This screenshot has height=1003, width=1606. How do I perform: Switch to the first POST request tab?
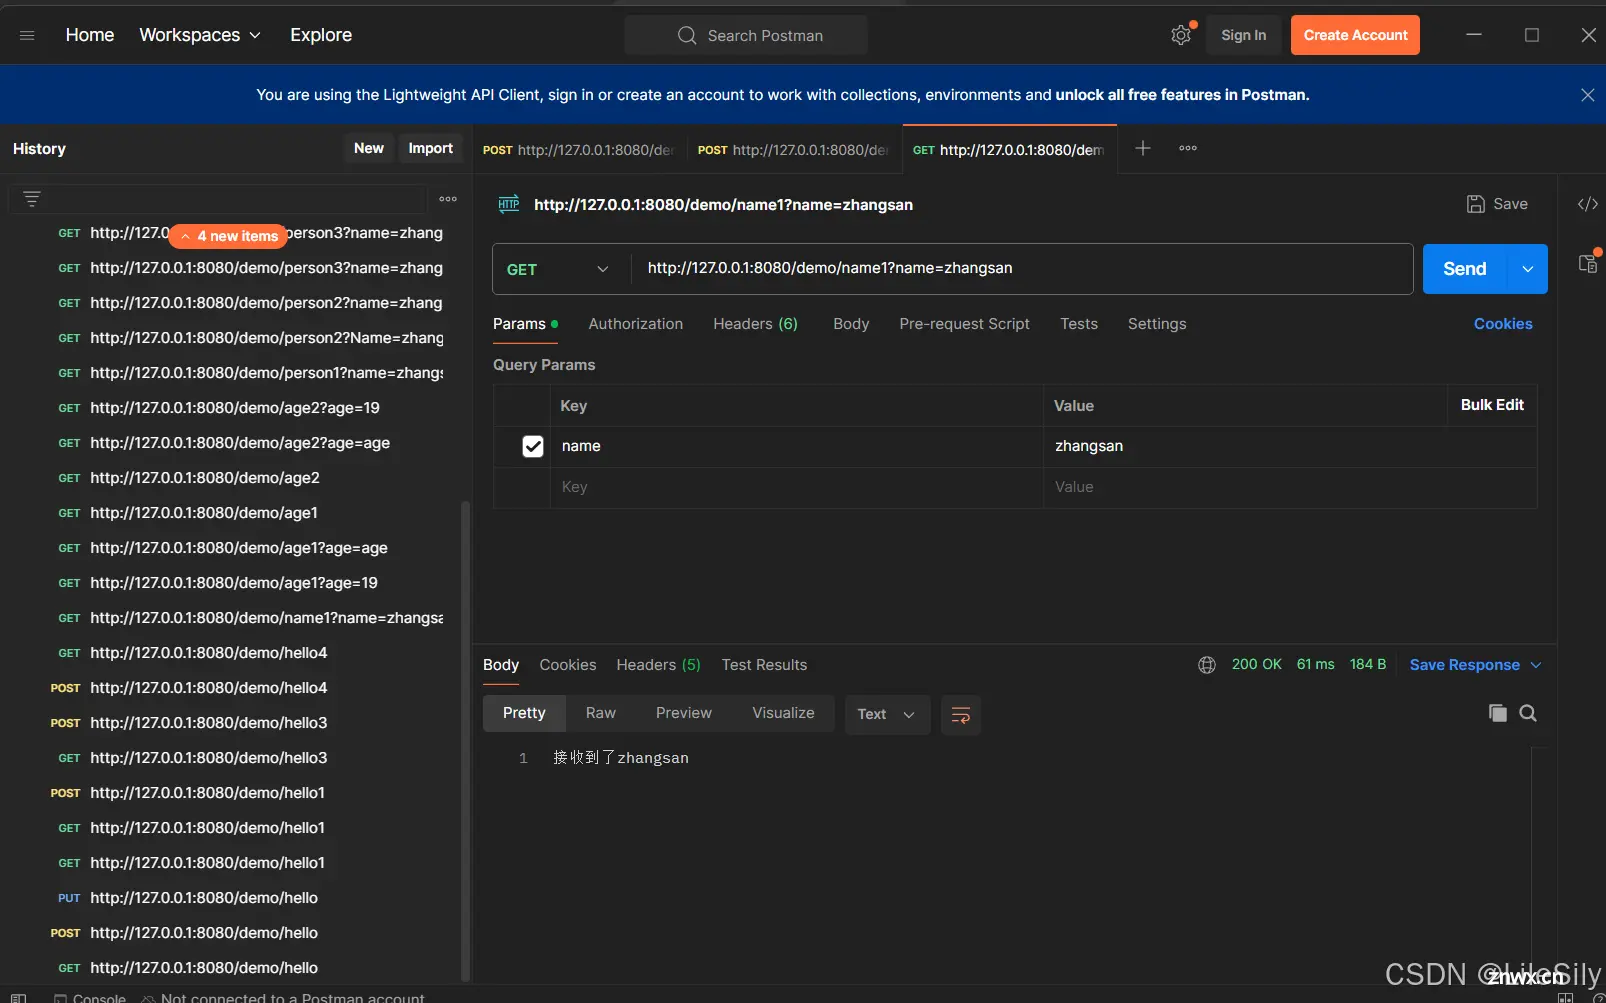[x=580, y=150]
